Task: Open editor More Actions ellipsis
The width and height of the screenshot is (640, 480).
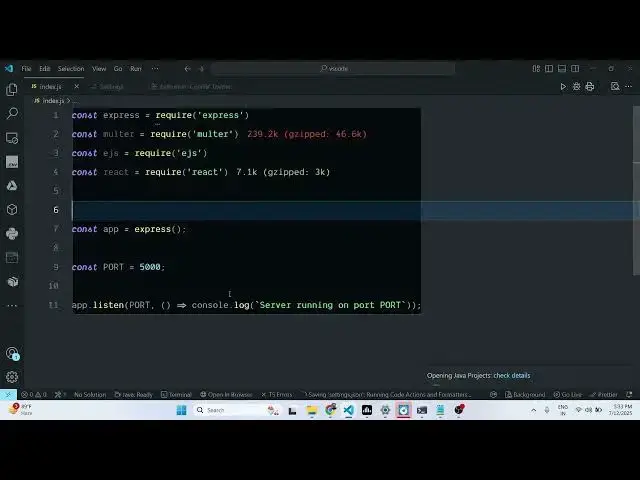Action: click(x=629, y=87)
